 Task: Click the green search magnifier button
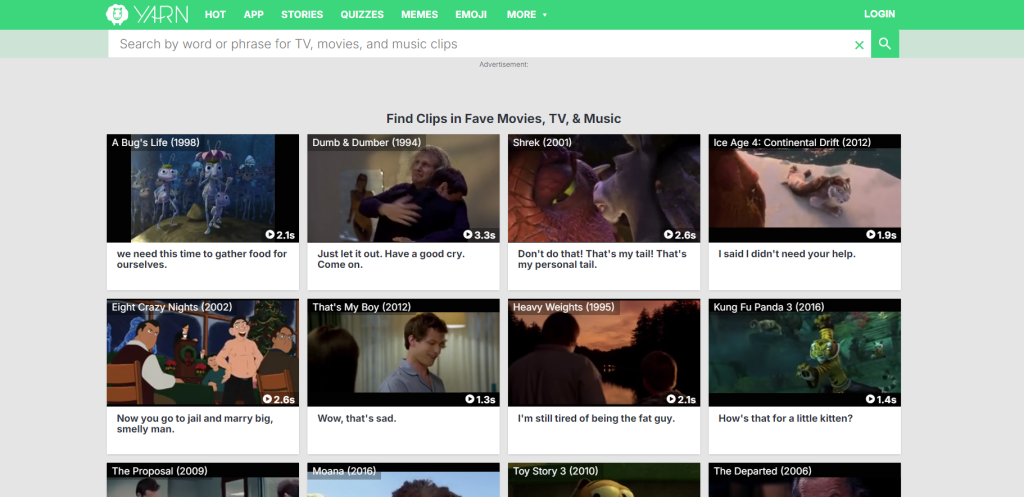pyautogui.click(x=884, y=44)
